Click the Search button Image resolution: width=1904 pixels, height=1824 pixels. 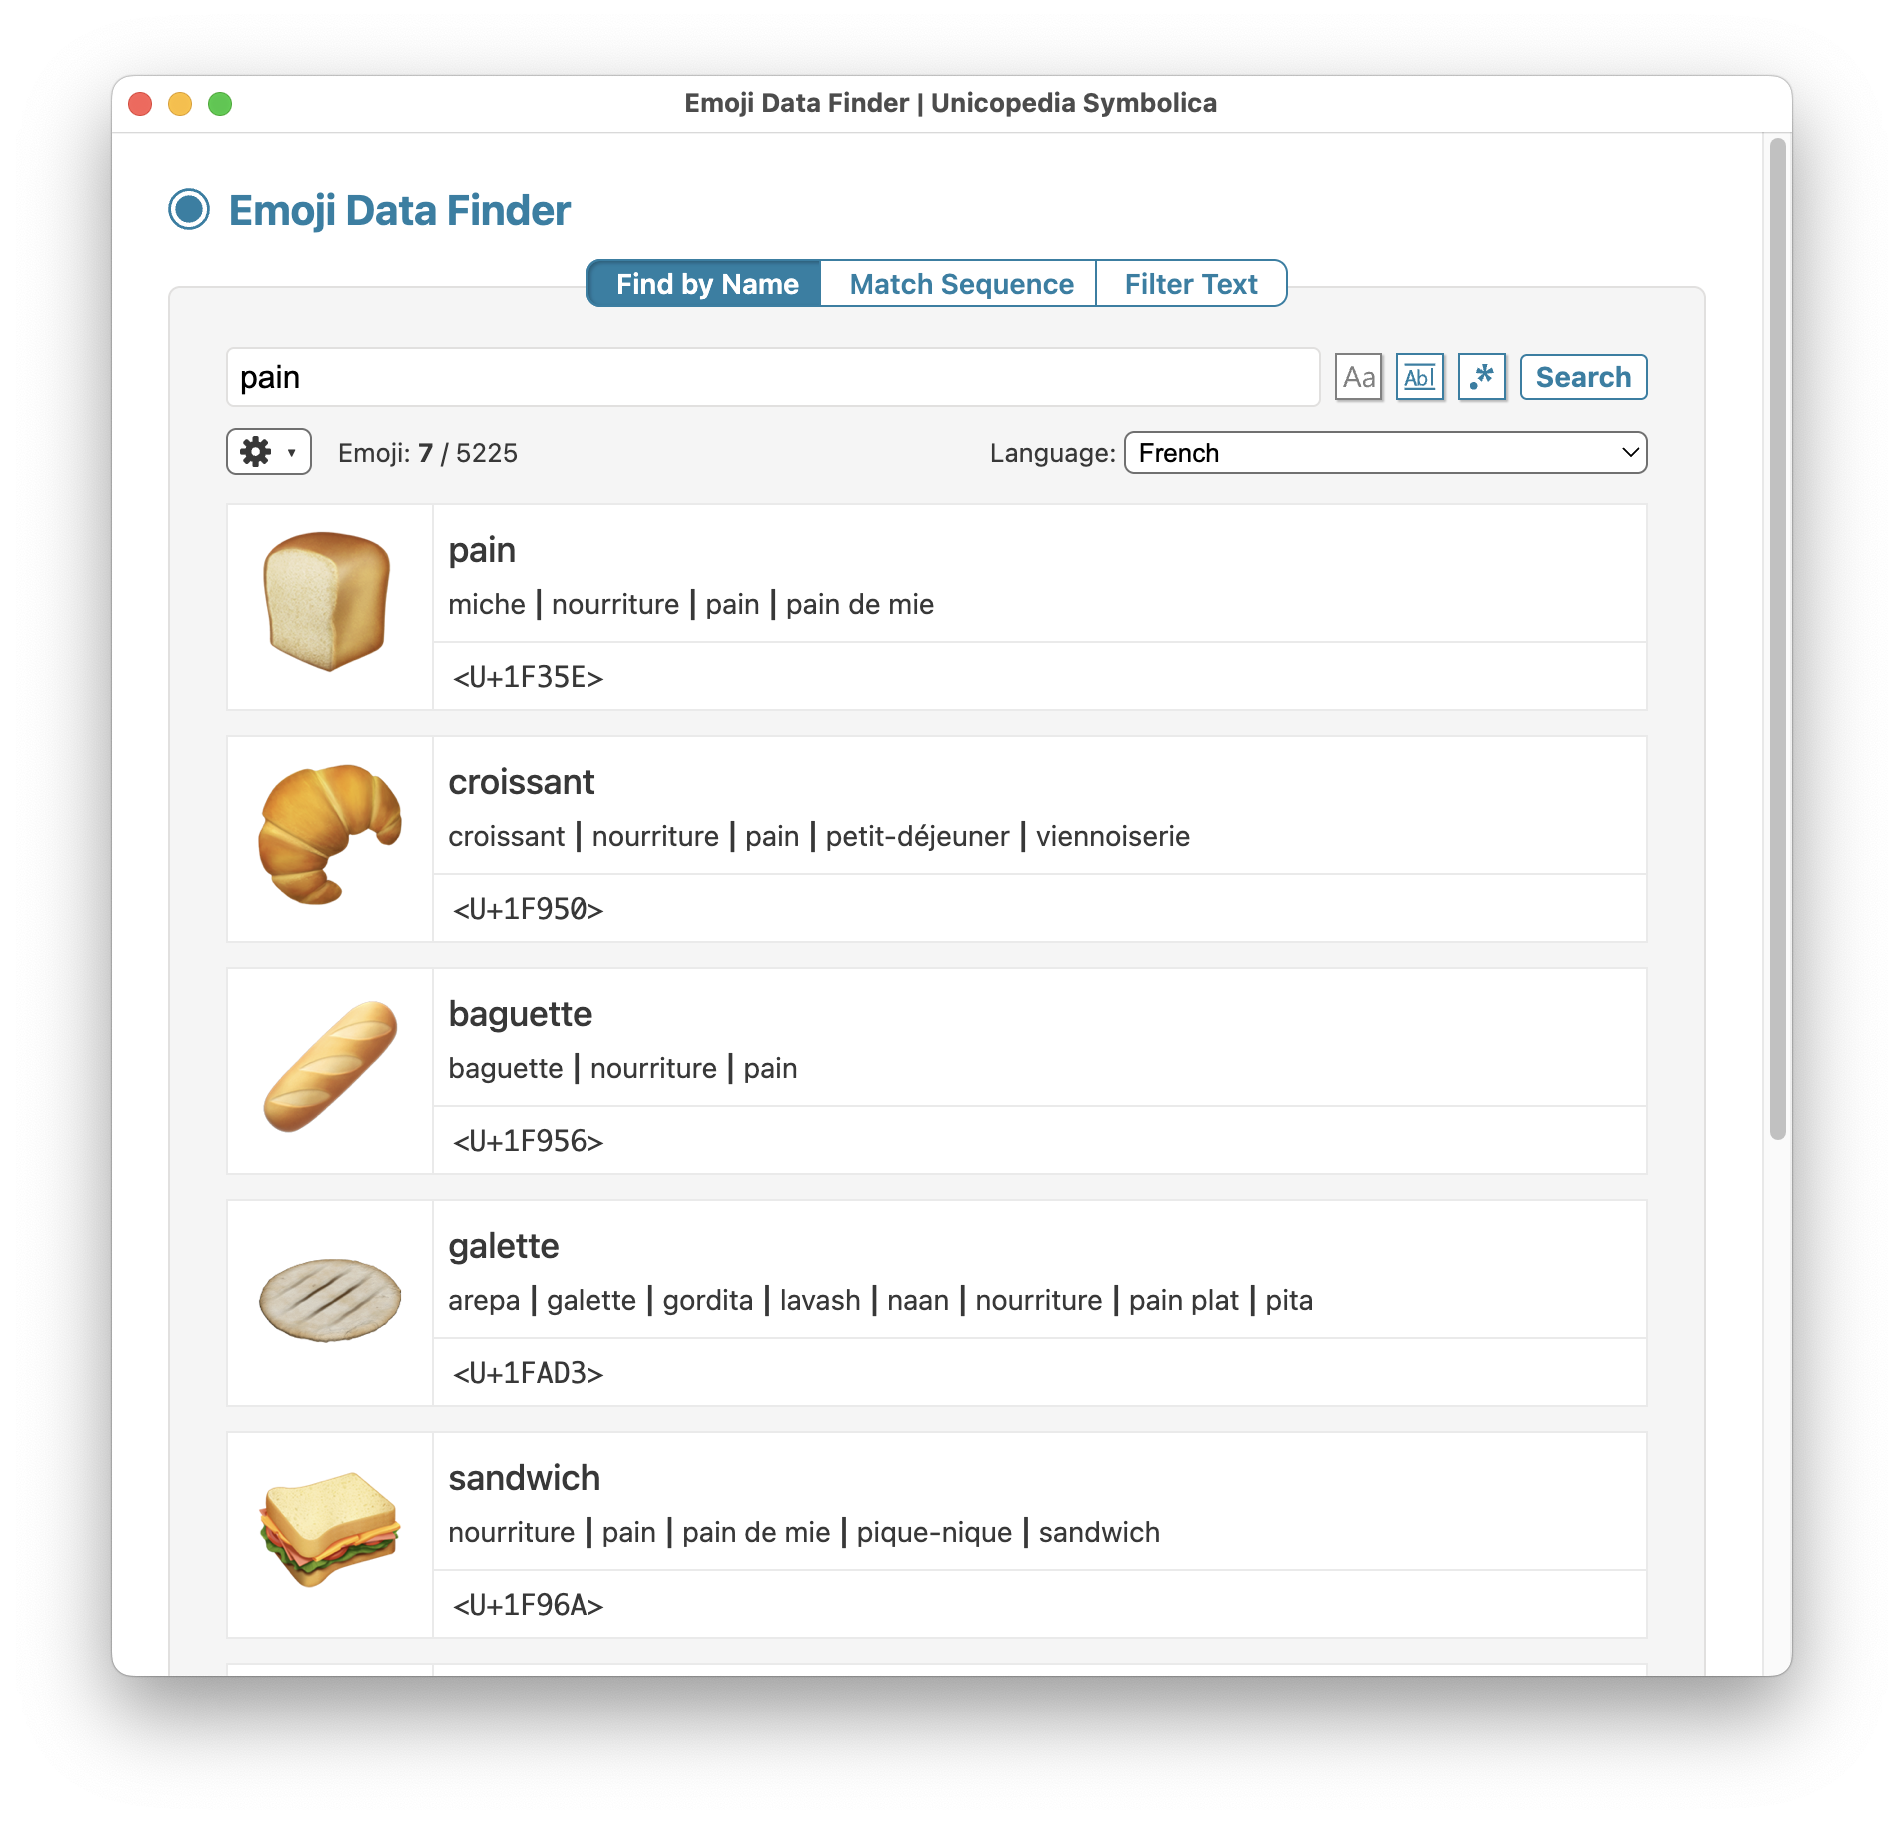pos(1583,377)
